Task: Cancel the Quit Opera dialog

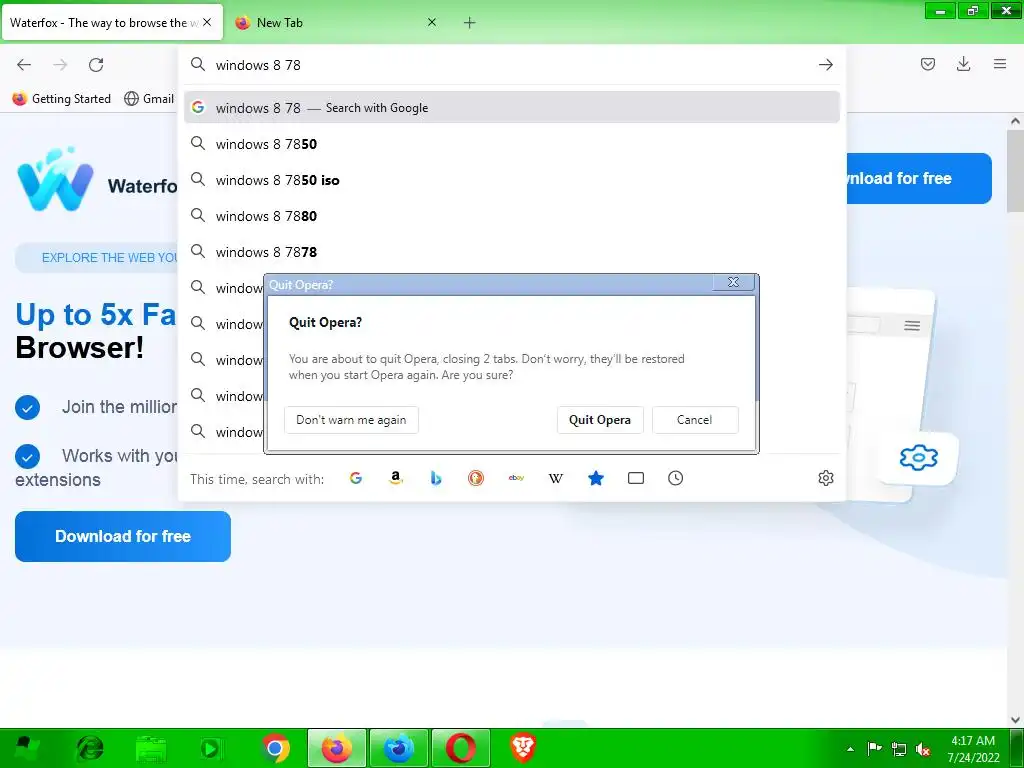Action: 695,420
